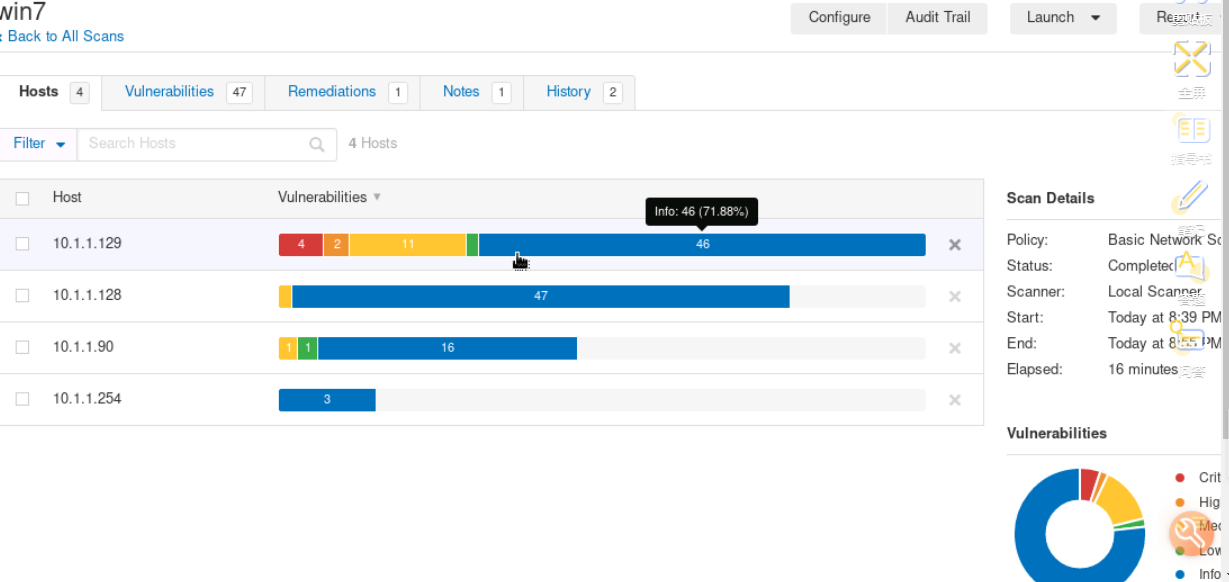The image size is (1229, 582).
Task: Click the blue info bar showing 3
Action: (x=327, y=400)
